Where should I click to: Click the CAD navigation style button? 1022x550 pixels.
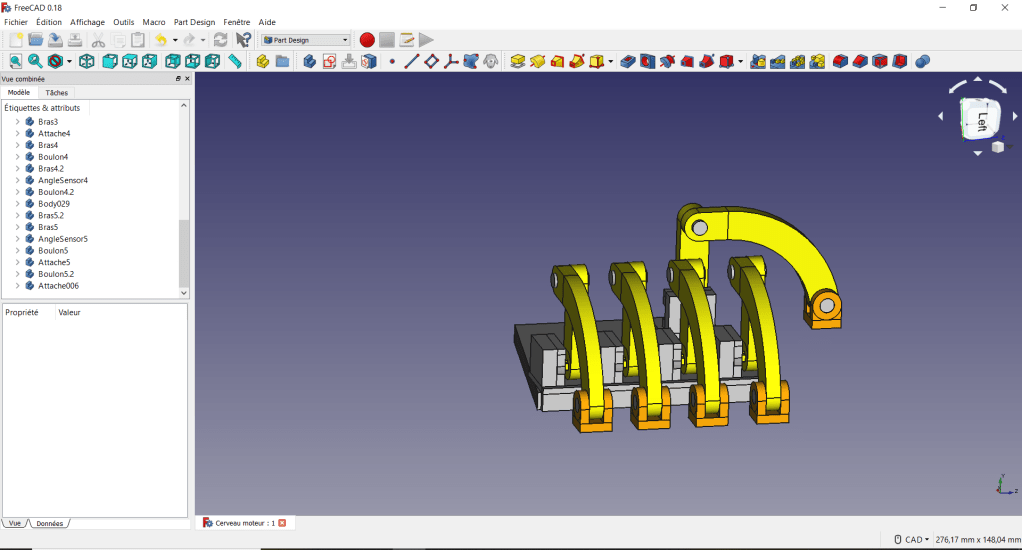point(914,540)
